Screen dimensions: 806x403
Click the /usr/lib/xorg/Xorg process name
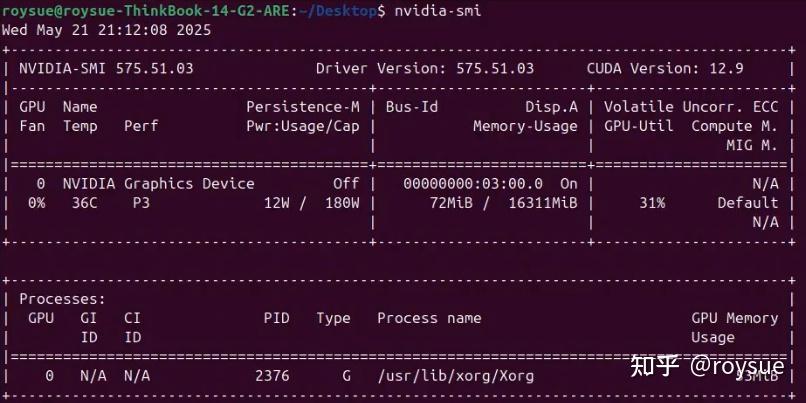click(455, 376)
